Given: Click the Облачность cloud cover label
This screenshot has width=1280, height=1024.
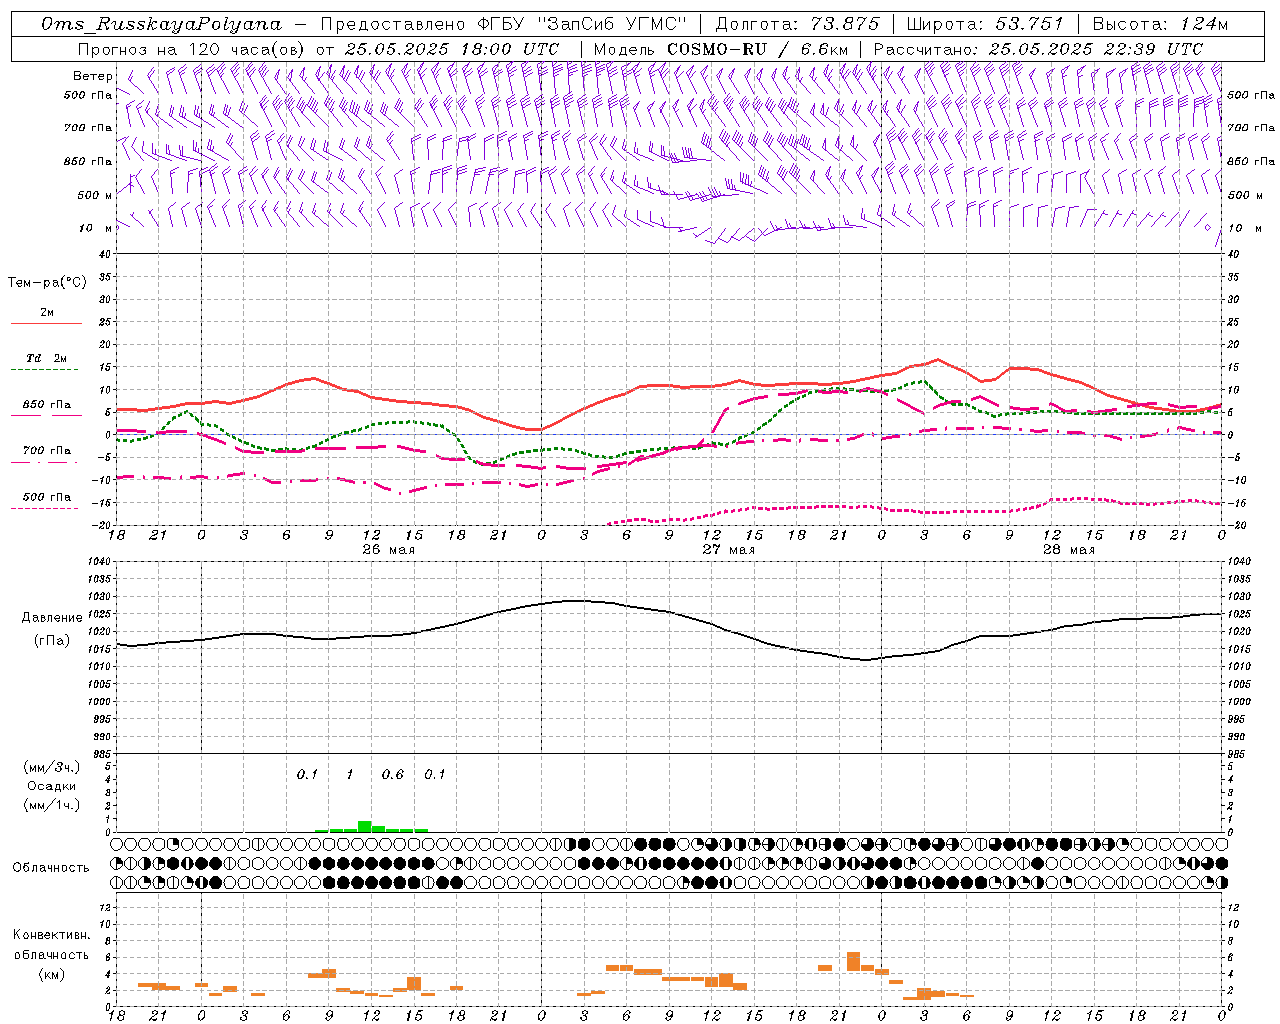Looking at the screenshot, I should [x=51, y=868].
